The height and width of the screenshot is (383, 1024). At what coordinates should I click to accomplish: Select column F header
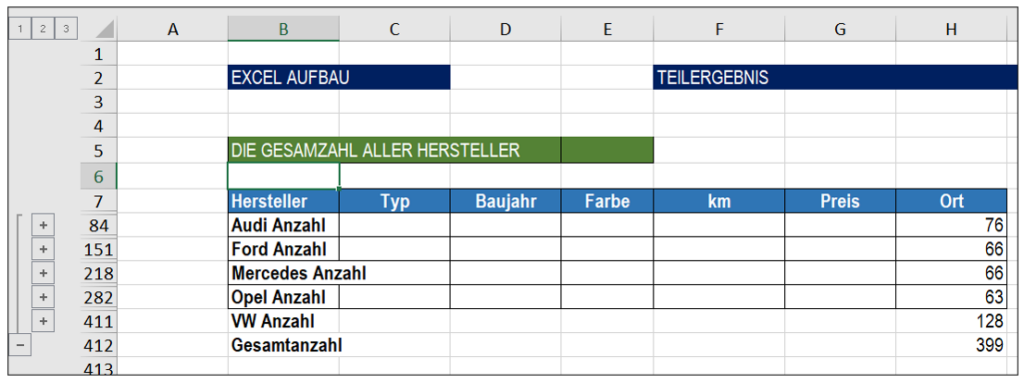[x=719, y=29]
